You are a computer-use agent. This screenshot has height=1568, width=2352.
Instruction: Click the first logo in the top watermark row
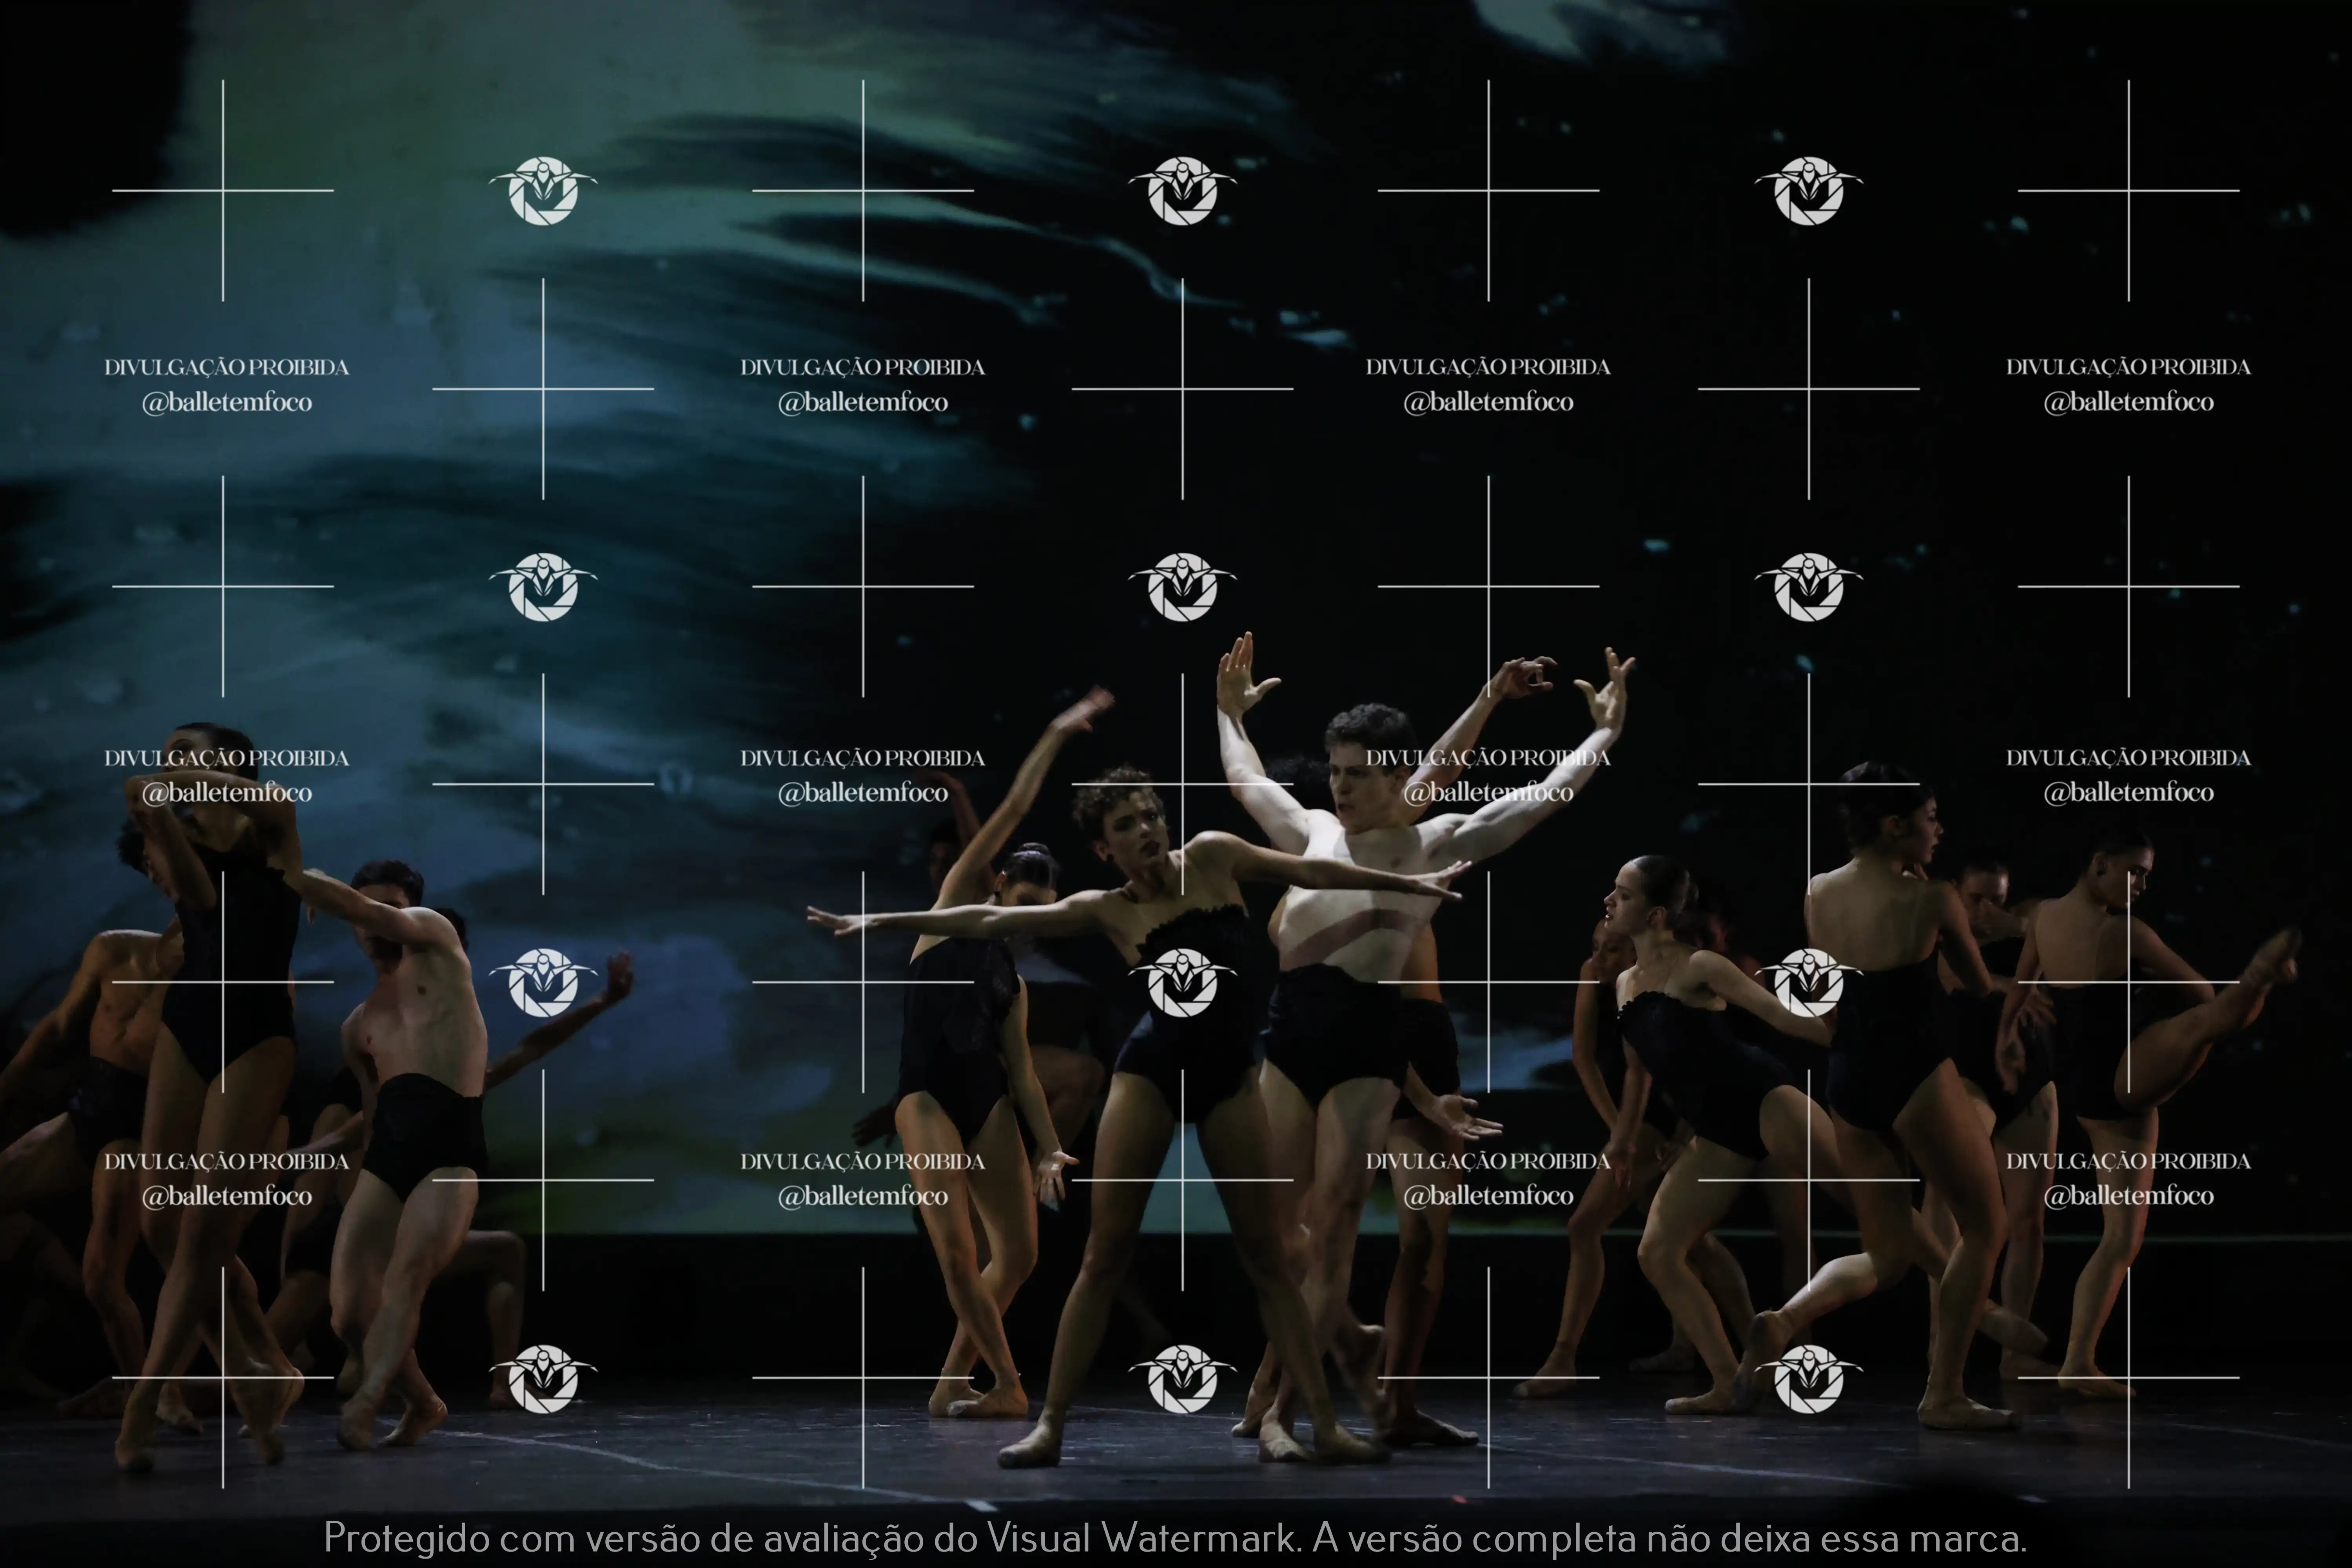click(543, 190)
